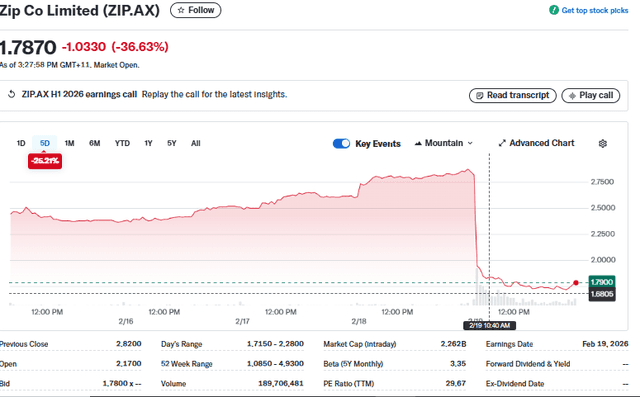Click the Previous Close value 2.8200
Viewport: 640px width, 397px height.
click(x=129, y=344)
